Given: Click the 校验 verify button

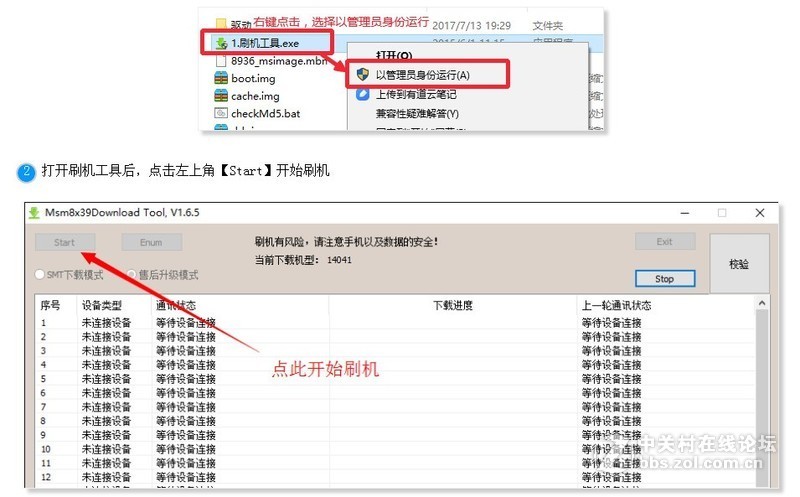Looking at the screenshot, I should [739, 264].
